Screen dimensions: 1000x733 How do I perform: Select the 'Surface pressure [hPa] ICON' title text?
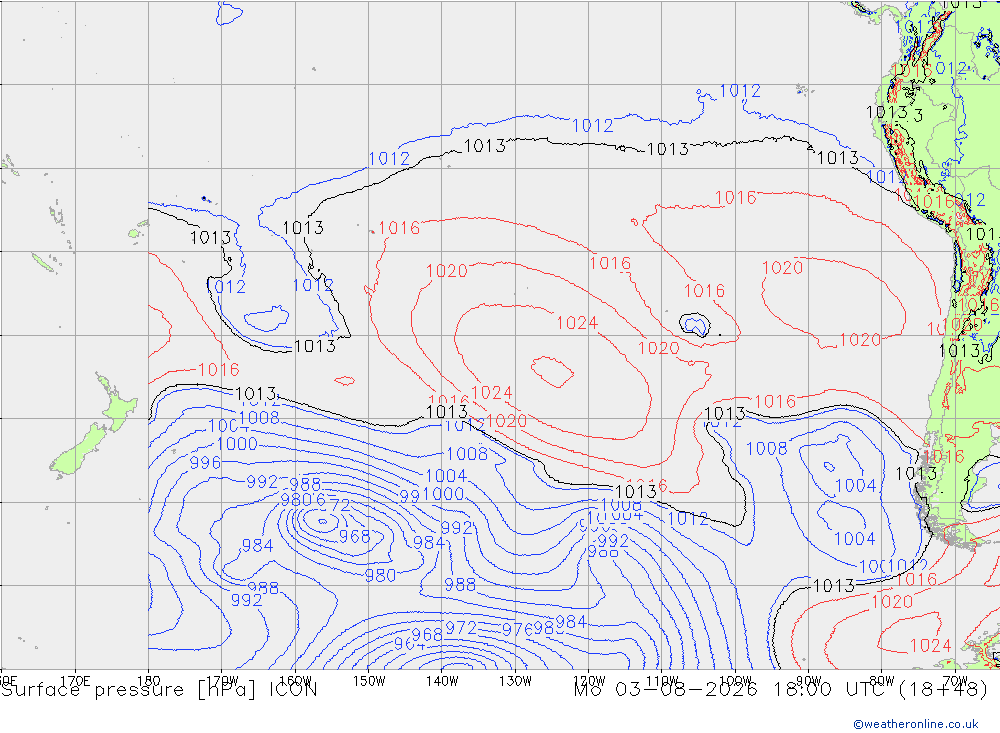pos(159,690)
